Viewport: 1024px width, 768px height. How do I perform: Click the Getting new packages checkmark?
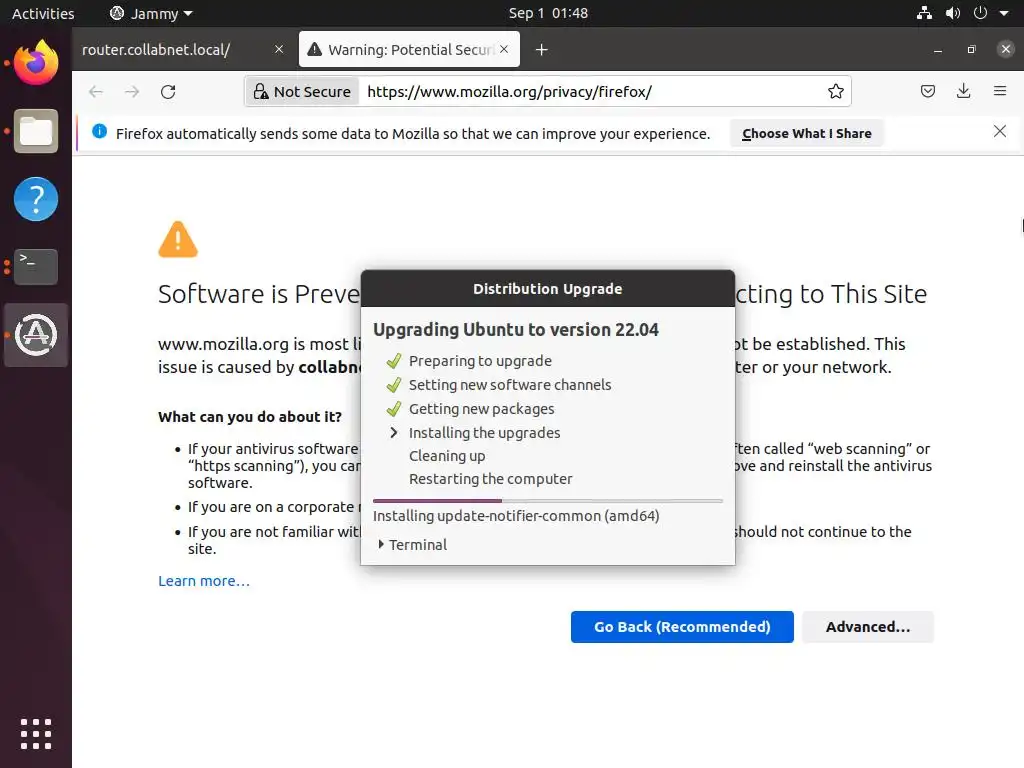[394, 409]
